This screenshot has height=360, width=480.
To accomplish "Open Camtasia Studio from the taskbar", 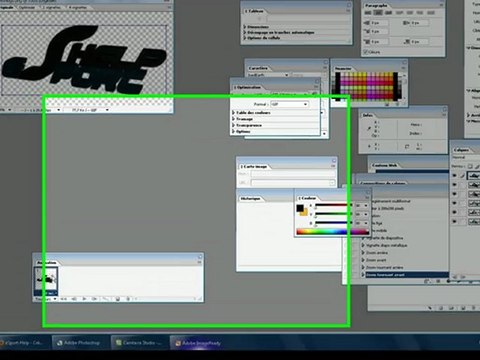I will pyautogui.click(x=140, y=343).
